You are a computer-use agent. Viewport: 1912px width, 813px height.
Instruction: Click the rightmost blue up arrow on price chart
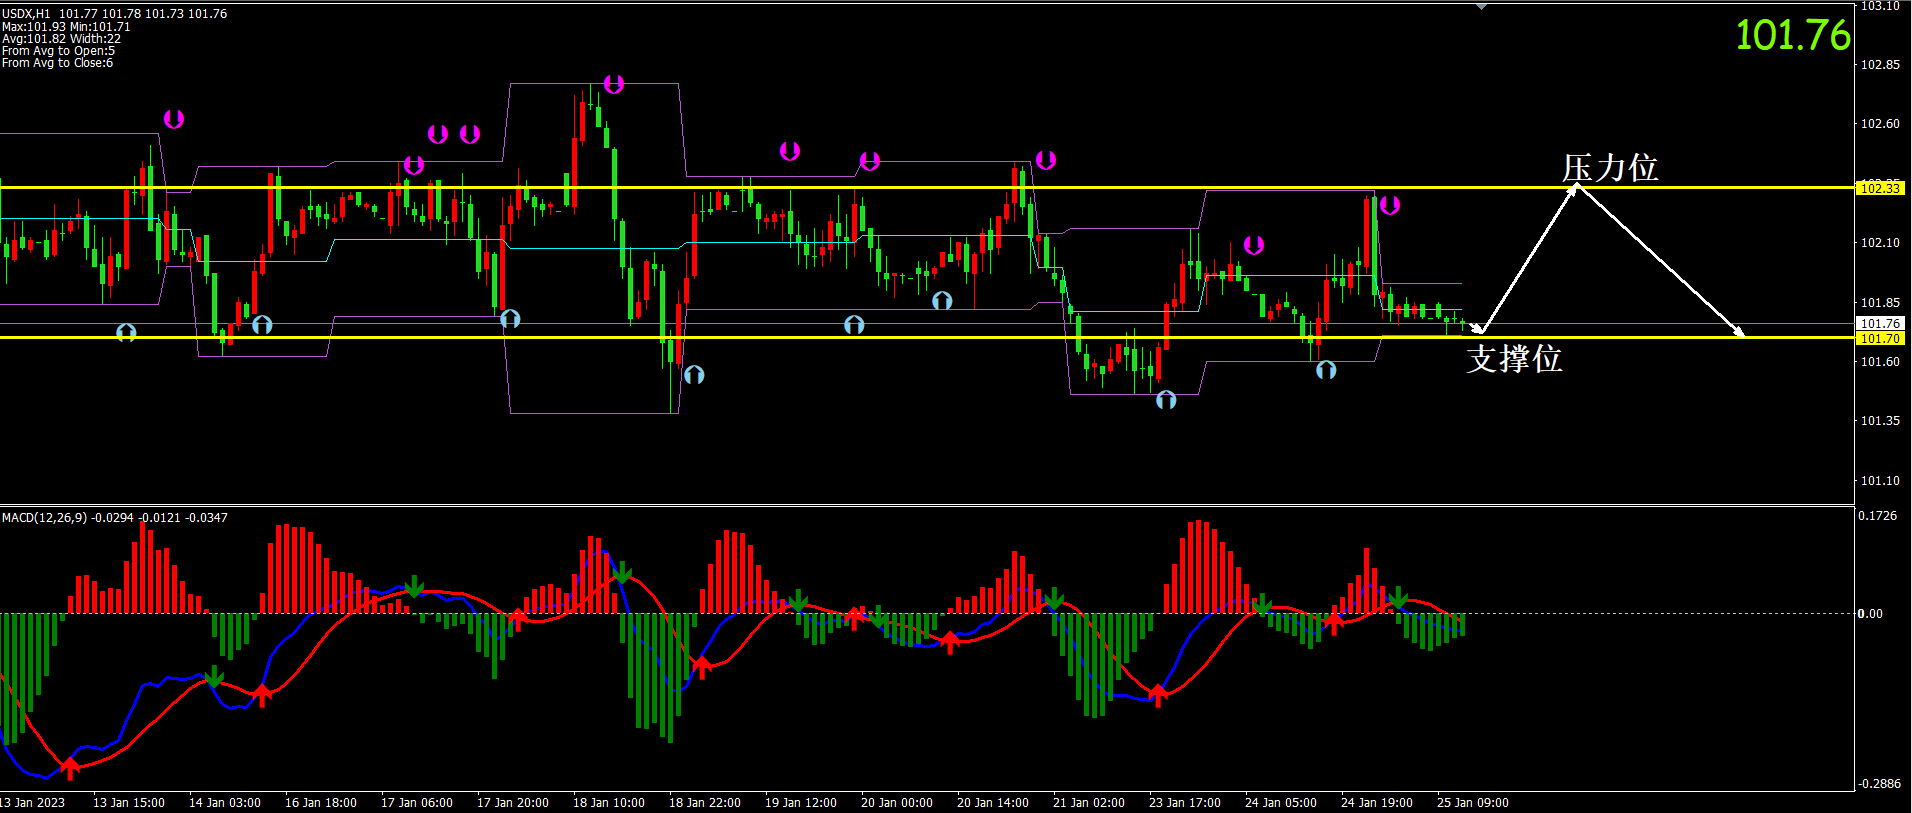click(1326, 370)
